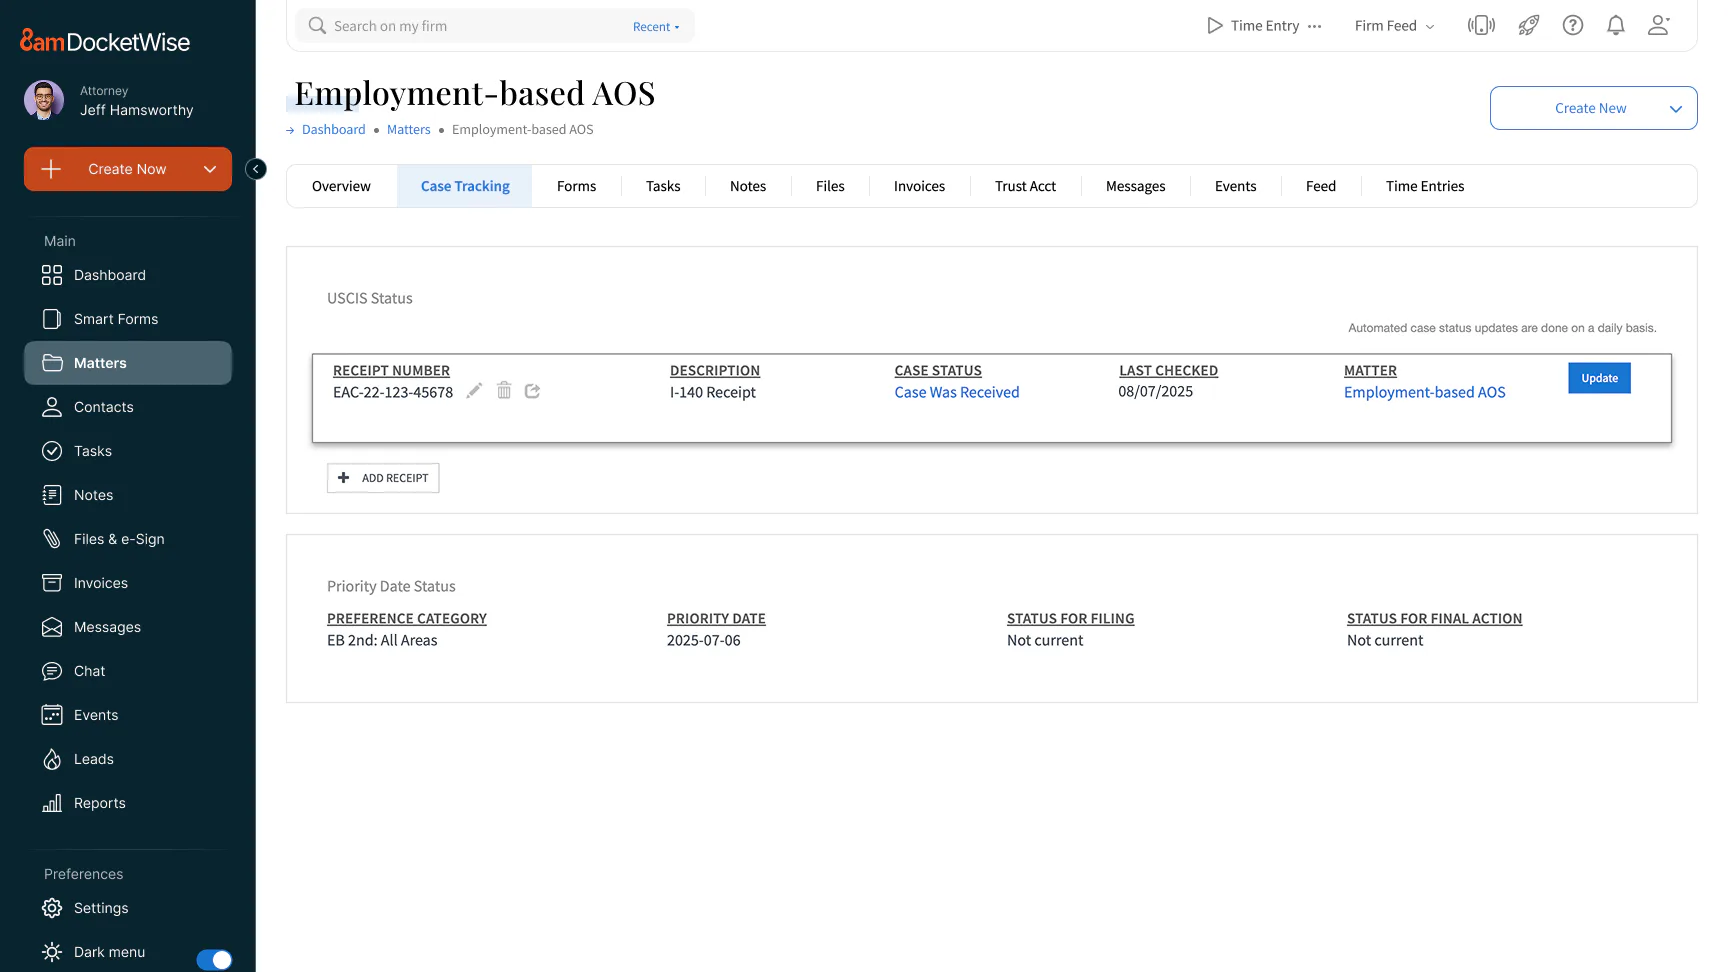Click the pencil edit icon beside receipt number
The image size is (1728, 972).
coord(474,391)
